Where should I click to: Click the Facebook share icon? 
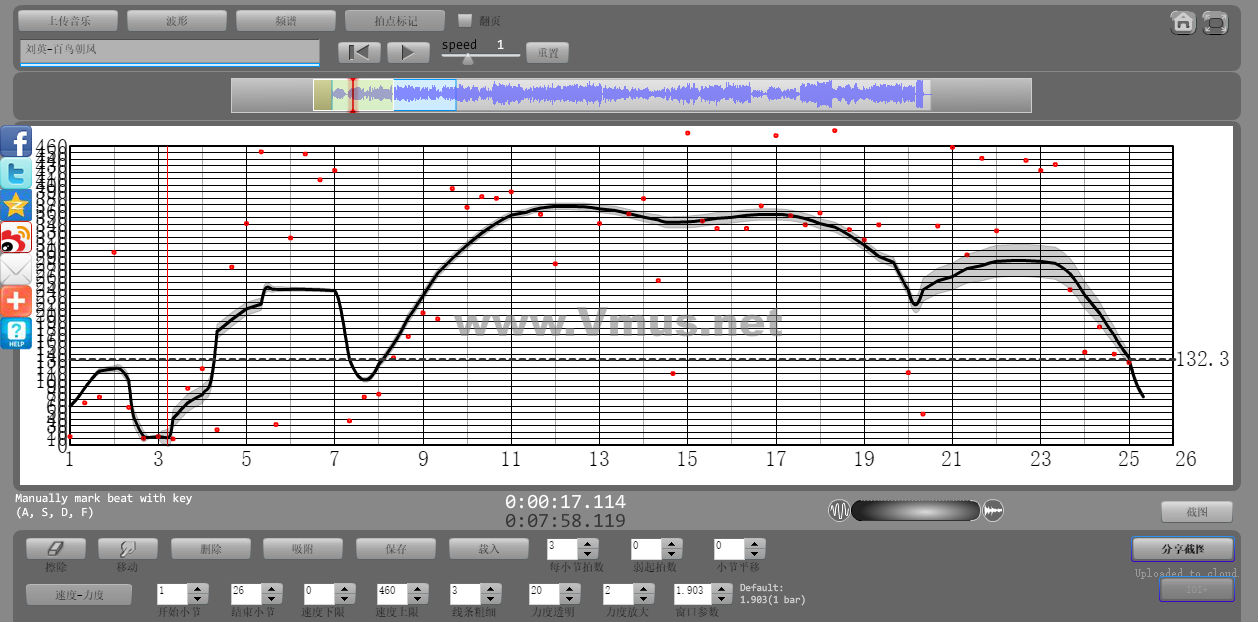tap(16, 142)
